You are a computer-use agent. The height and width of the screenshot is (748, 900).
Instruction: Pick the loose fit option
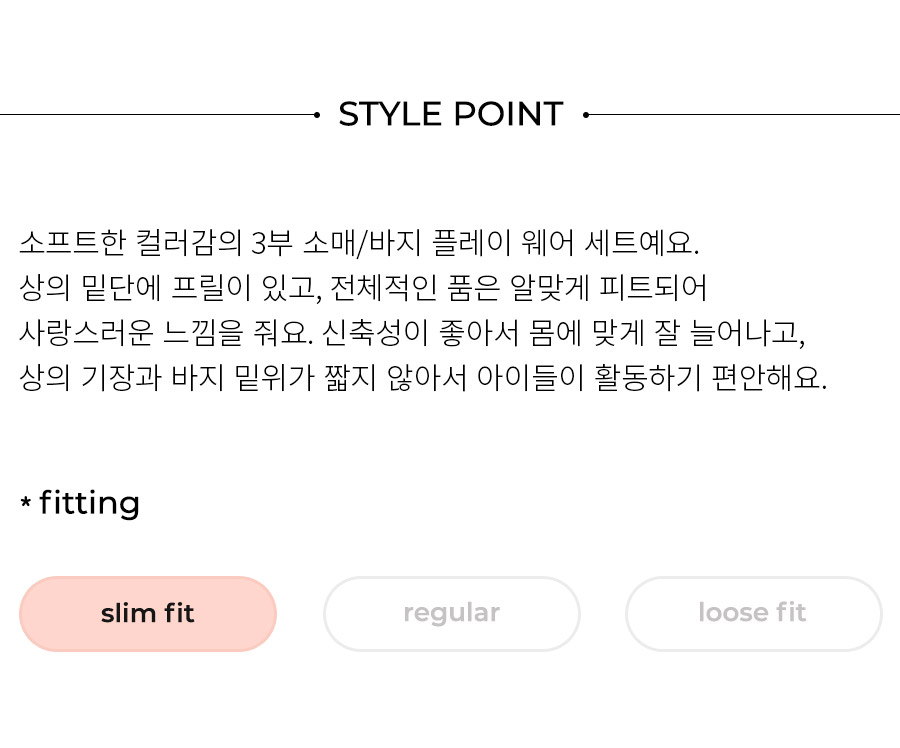pos(753,614)
